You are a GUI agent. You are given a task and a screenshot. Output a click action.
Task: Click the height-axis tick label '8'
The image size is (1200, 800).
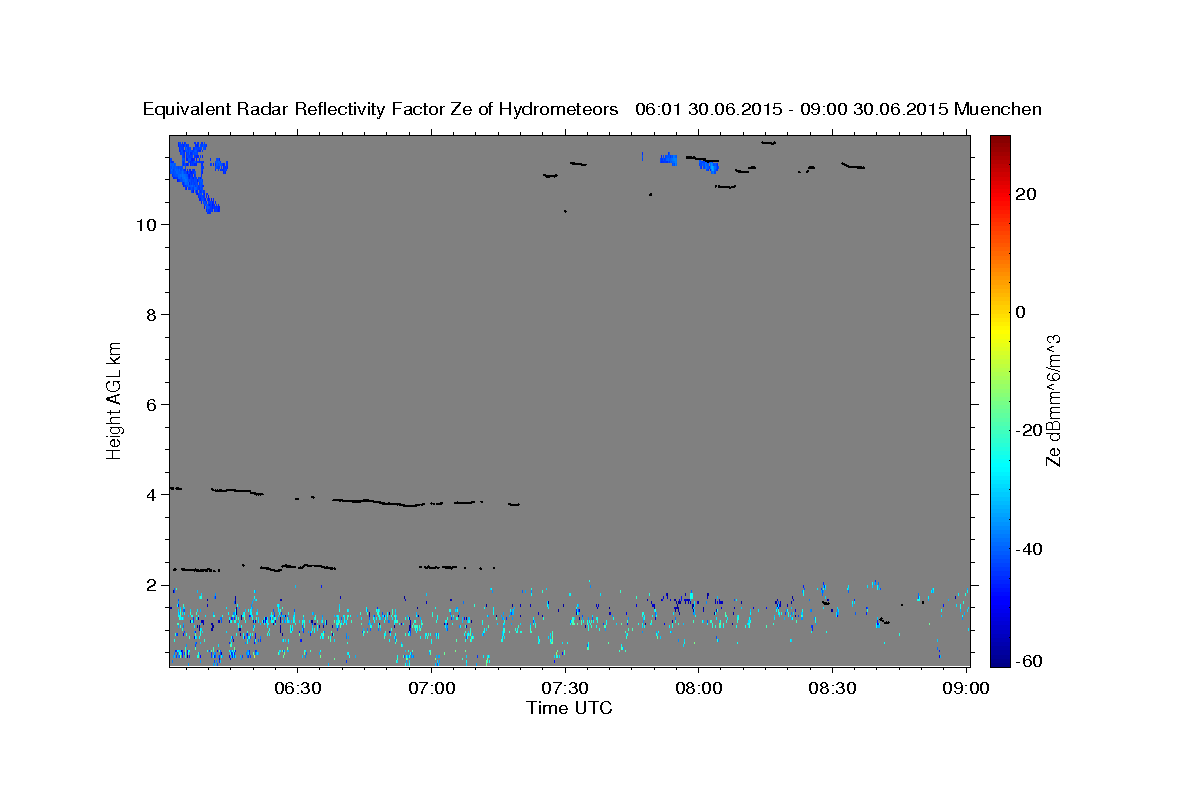point(151,314)
